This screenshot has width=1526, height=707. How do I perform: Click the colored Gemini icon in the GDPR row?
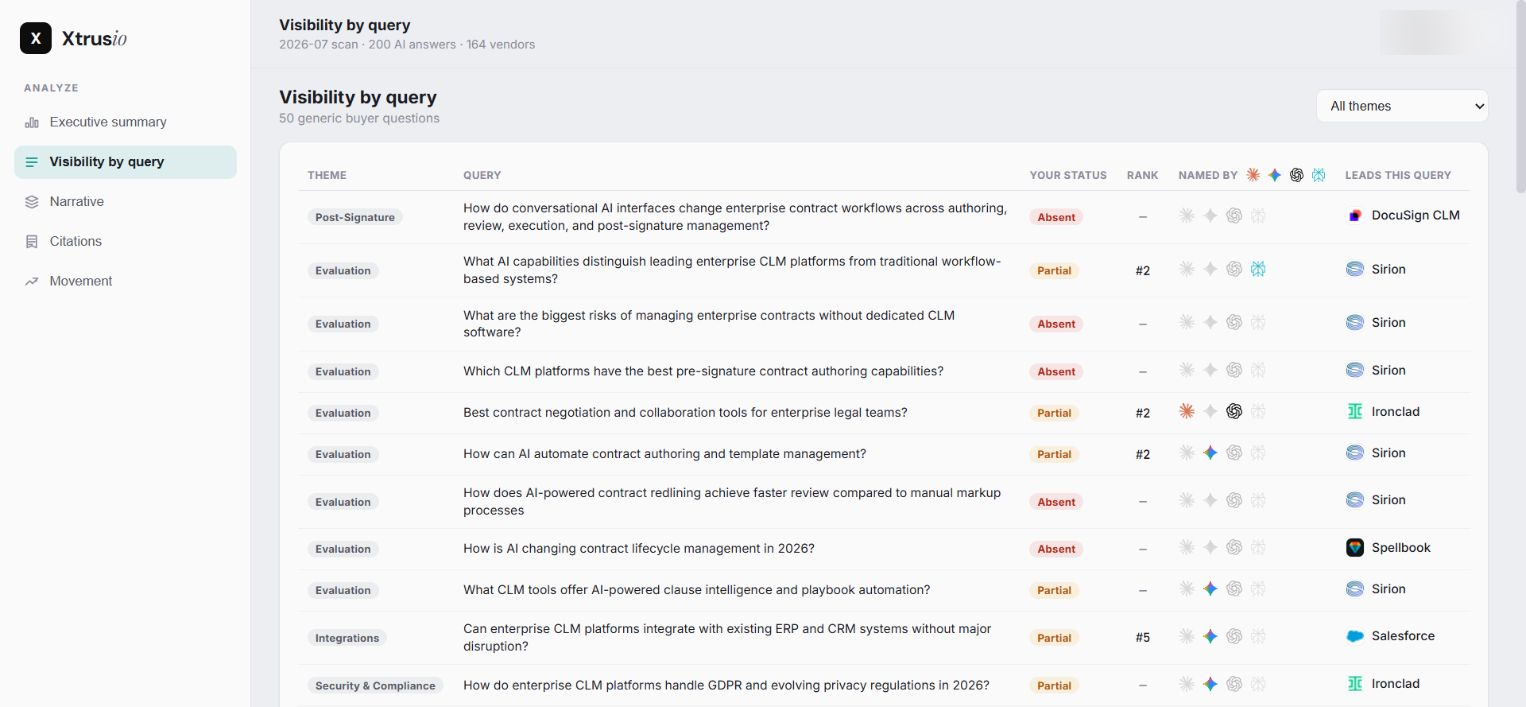[x=1210, y=684]
